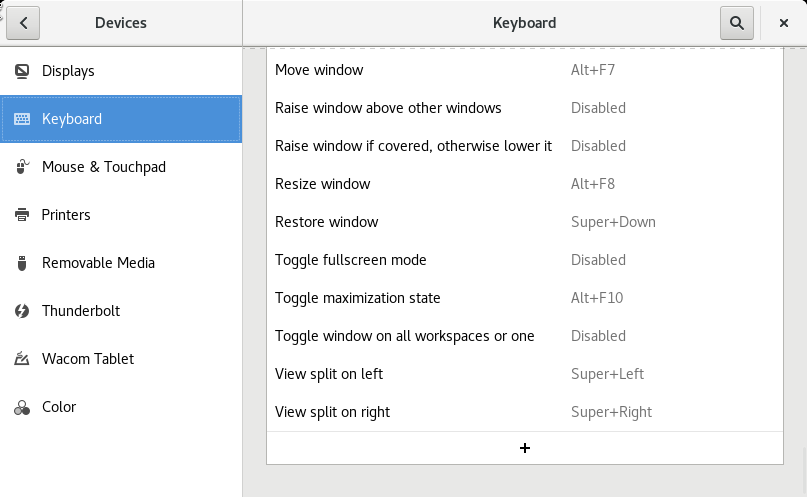Click the Removable Media icon

tap(22, 263)
